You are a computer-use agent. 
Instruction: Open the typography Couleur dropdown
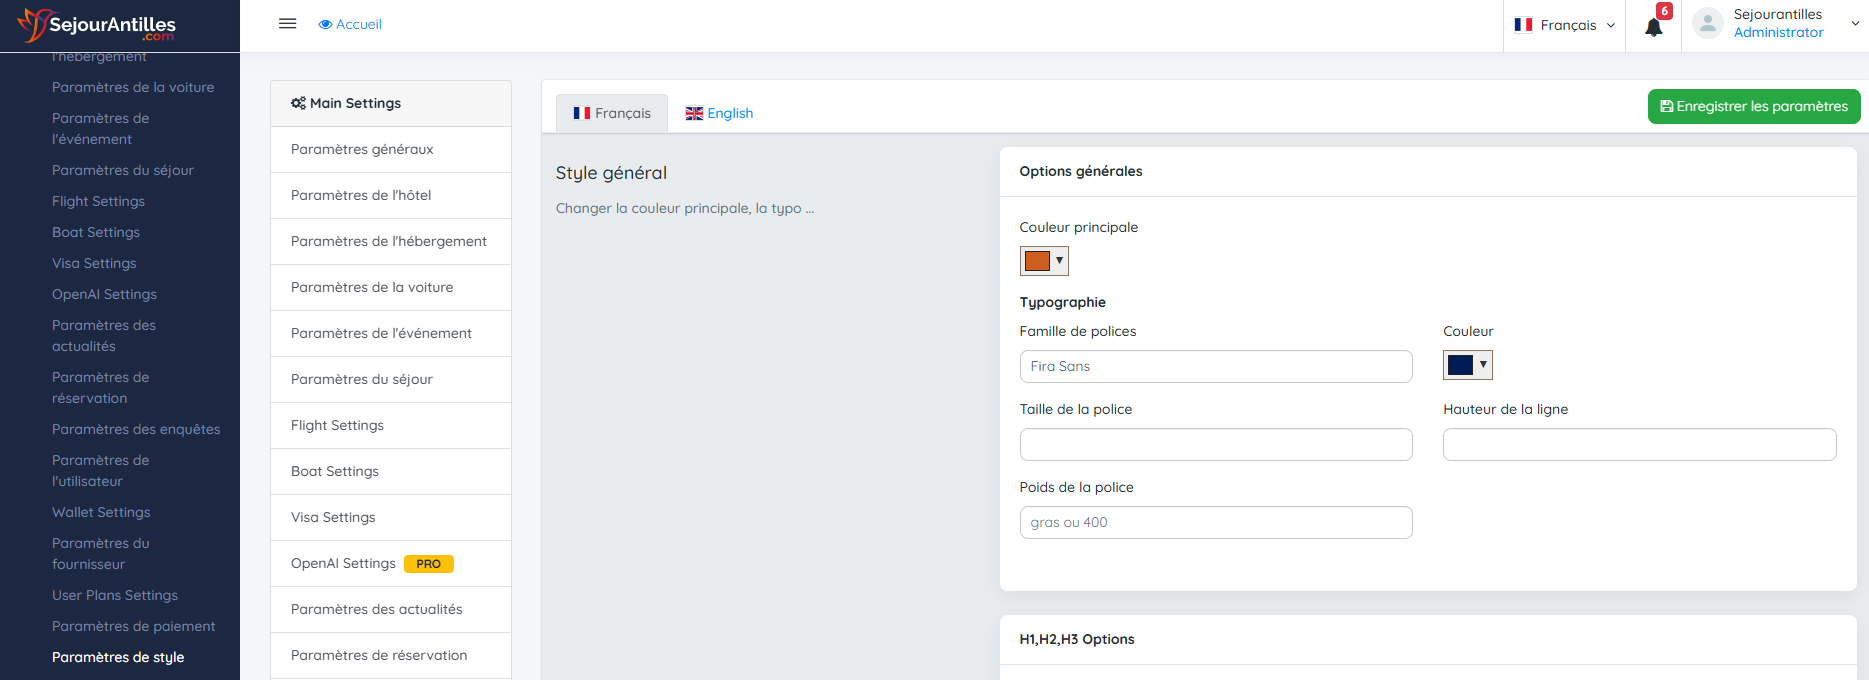tap(1467, 365)
